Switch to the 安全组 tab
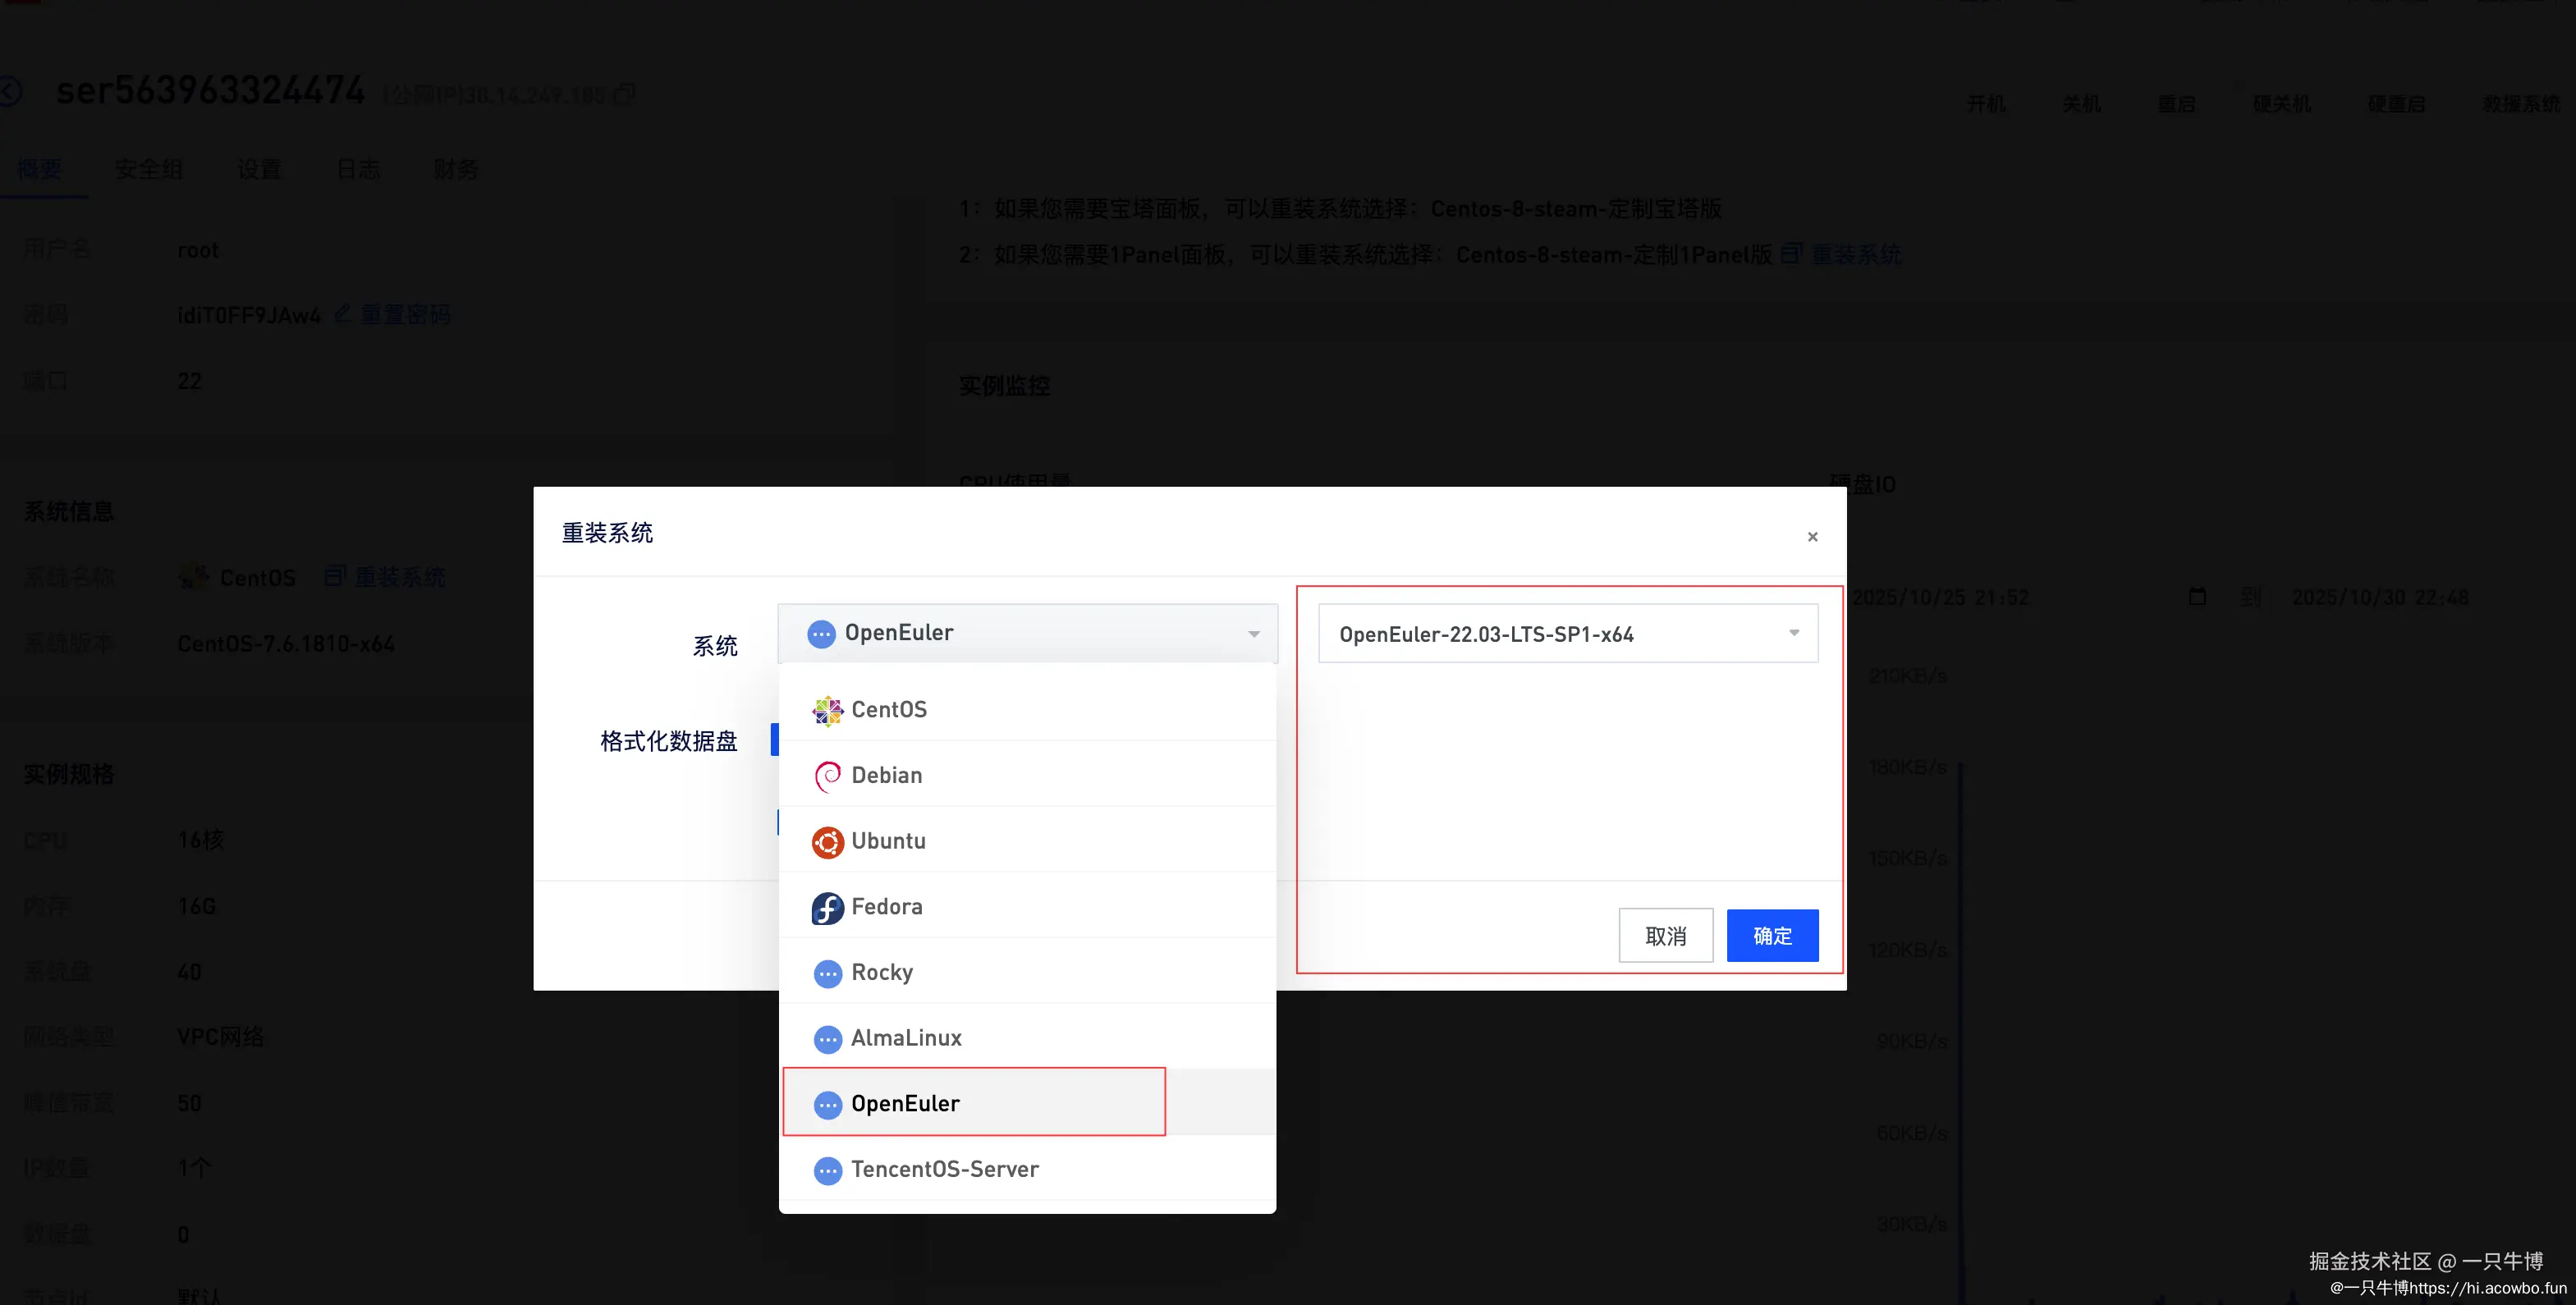Image resolution: width=2576 pixels, height=1305 pixels. point(149,170)
